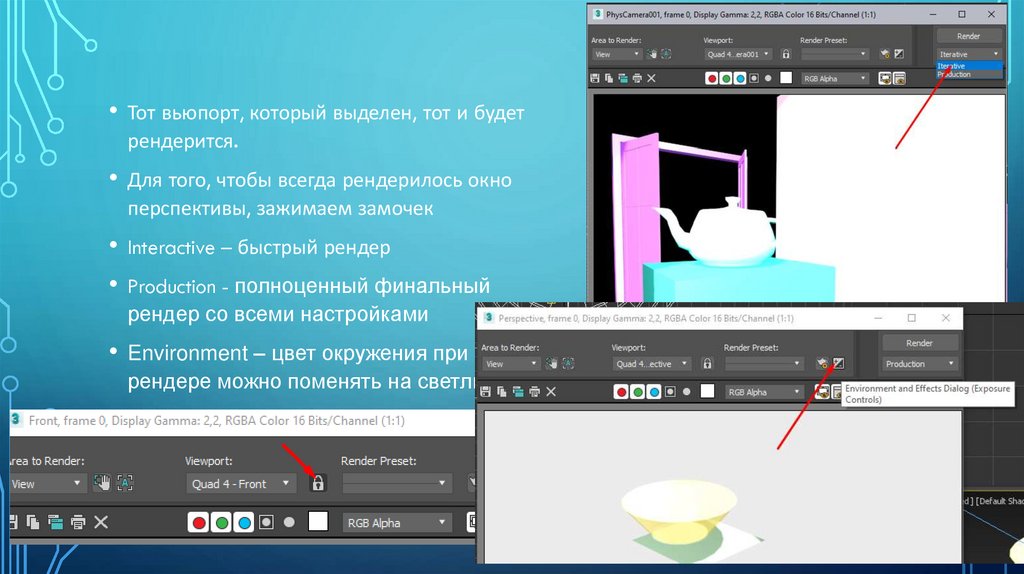Click Clone Frame Window icon in PhysCamera001 window
Image resolution: width=1024 pixels, height=574 pixels.
623,78
